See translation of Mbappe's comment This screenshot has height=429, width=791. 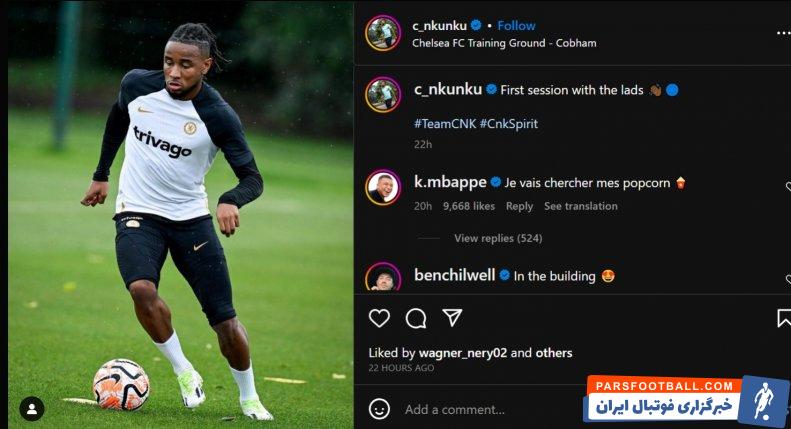pyautogui.click(x=581, y=206)
